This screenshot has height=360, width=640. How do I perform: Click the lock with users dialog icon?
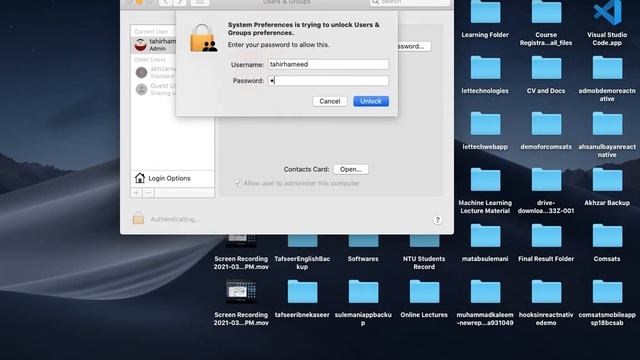tap(203, 38)
